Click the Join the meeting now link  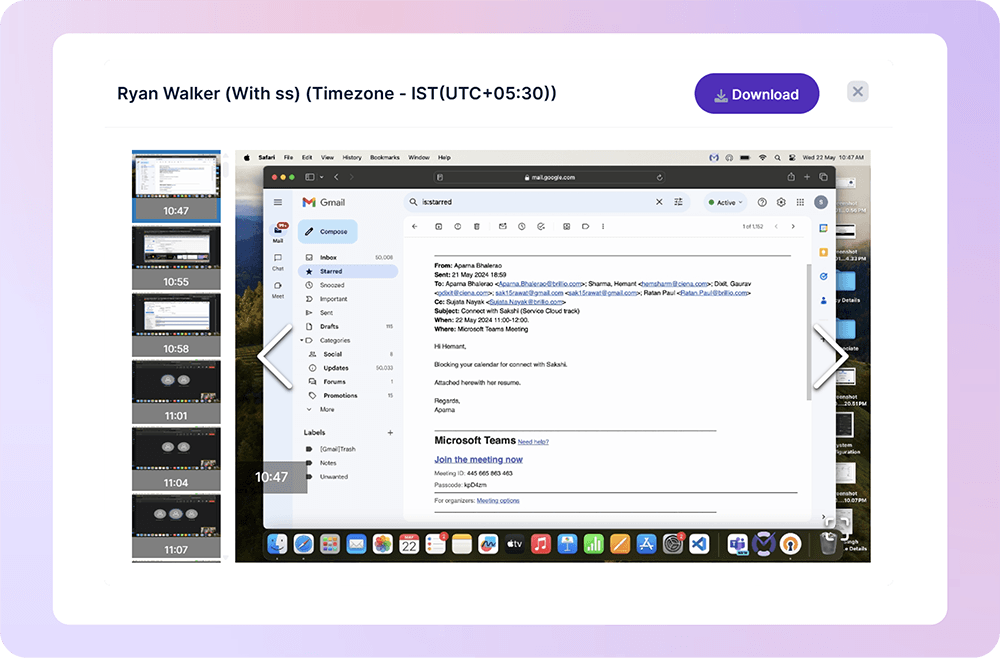[x=478, y=459]
